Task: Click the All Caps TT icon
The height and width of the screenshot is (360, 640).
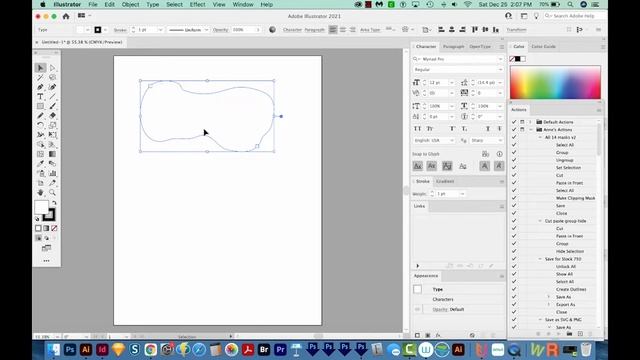Action: [417, 129]
